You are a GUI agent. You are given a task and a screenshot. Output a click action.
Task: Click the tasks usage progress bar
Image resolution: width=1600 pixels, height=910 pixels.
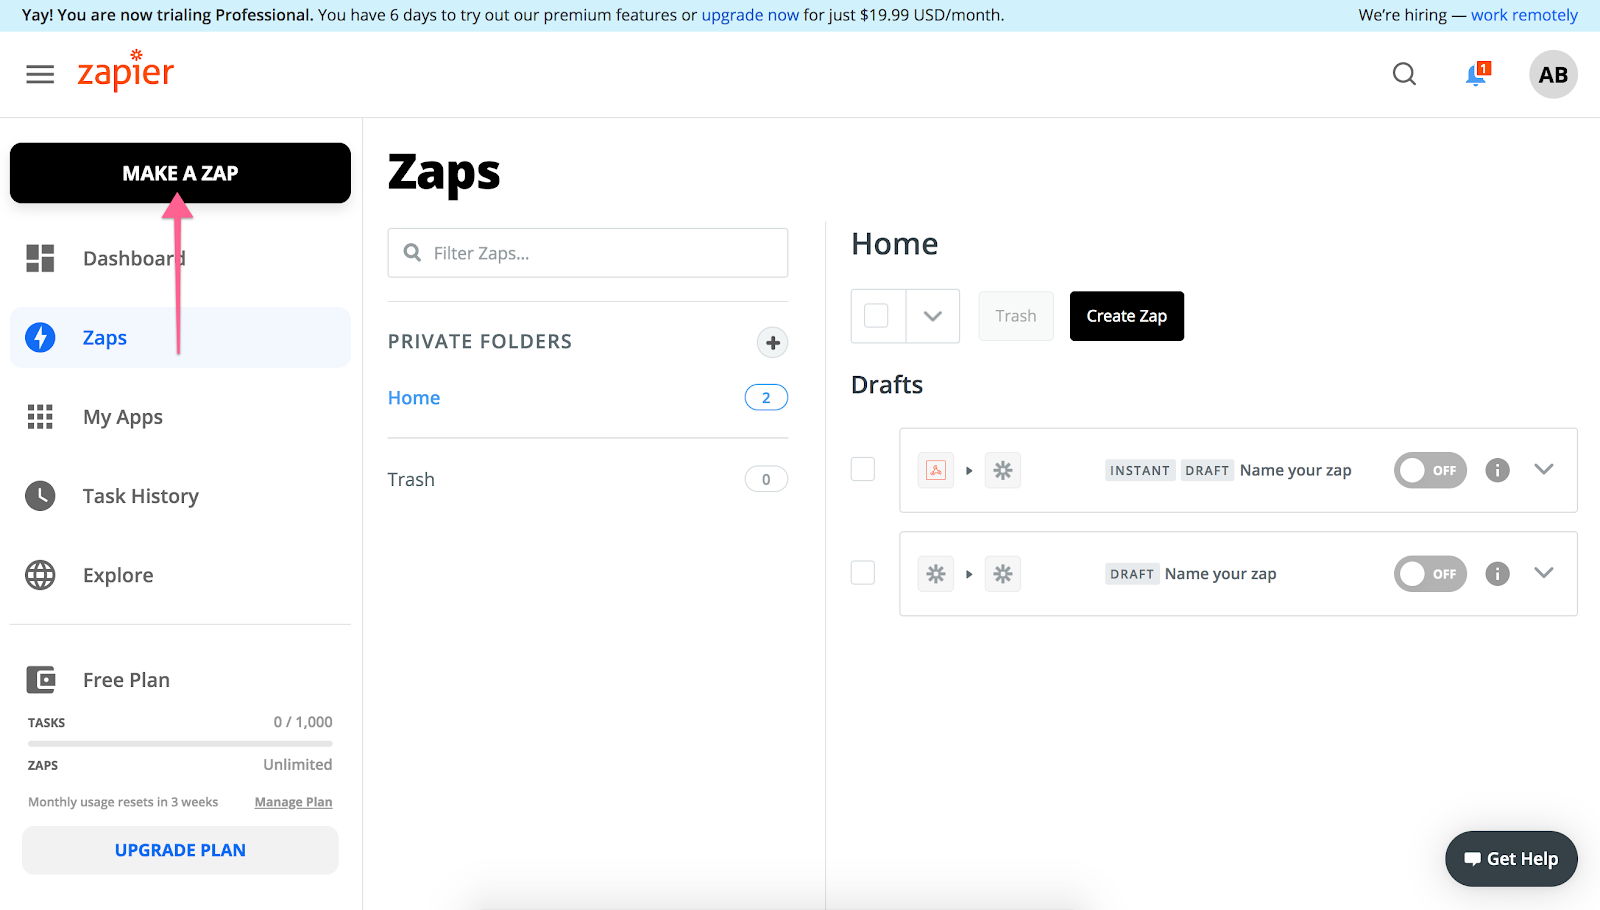point(180,743)
